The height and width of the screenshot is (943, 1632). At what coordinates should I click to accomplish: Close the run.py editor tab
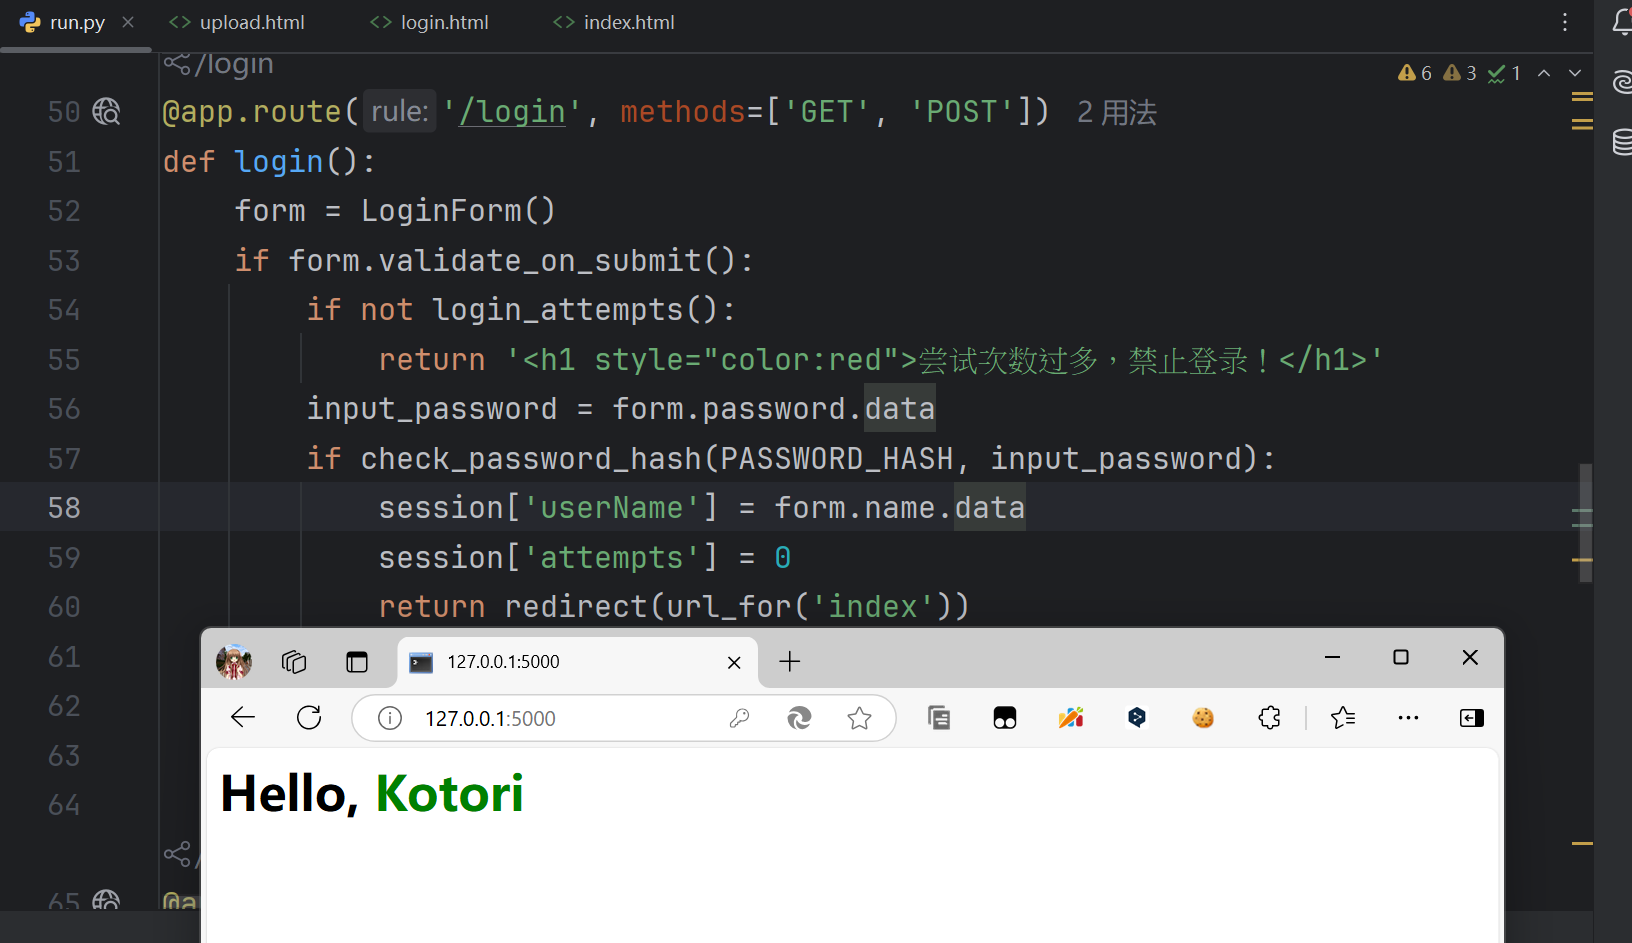tap(128, 22)
